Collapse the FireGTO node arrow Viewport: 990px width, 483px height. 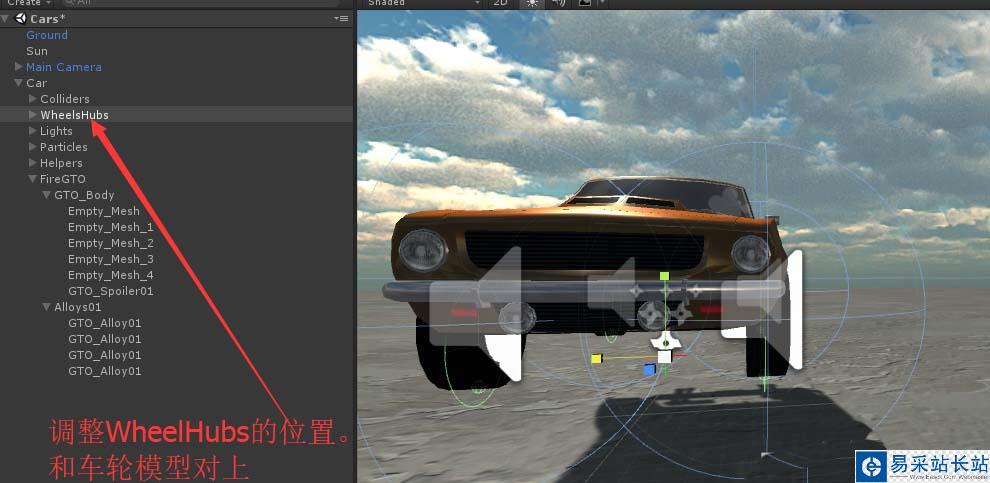click(x=33, y=179)
